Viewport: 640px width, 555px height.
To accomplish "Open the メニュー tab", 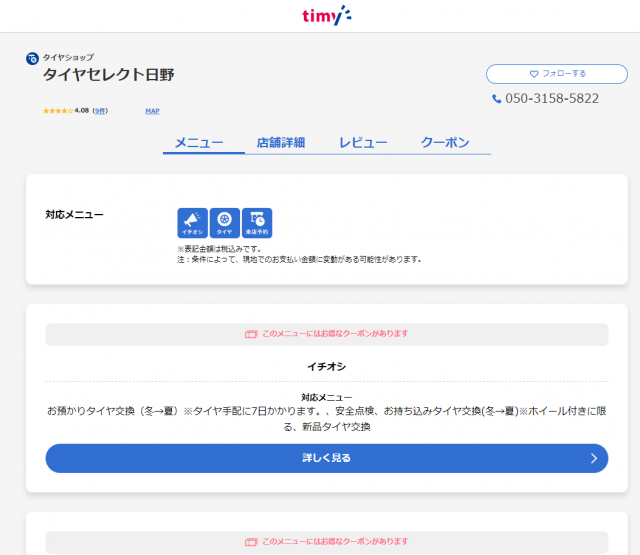I will tap(199, 143).
